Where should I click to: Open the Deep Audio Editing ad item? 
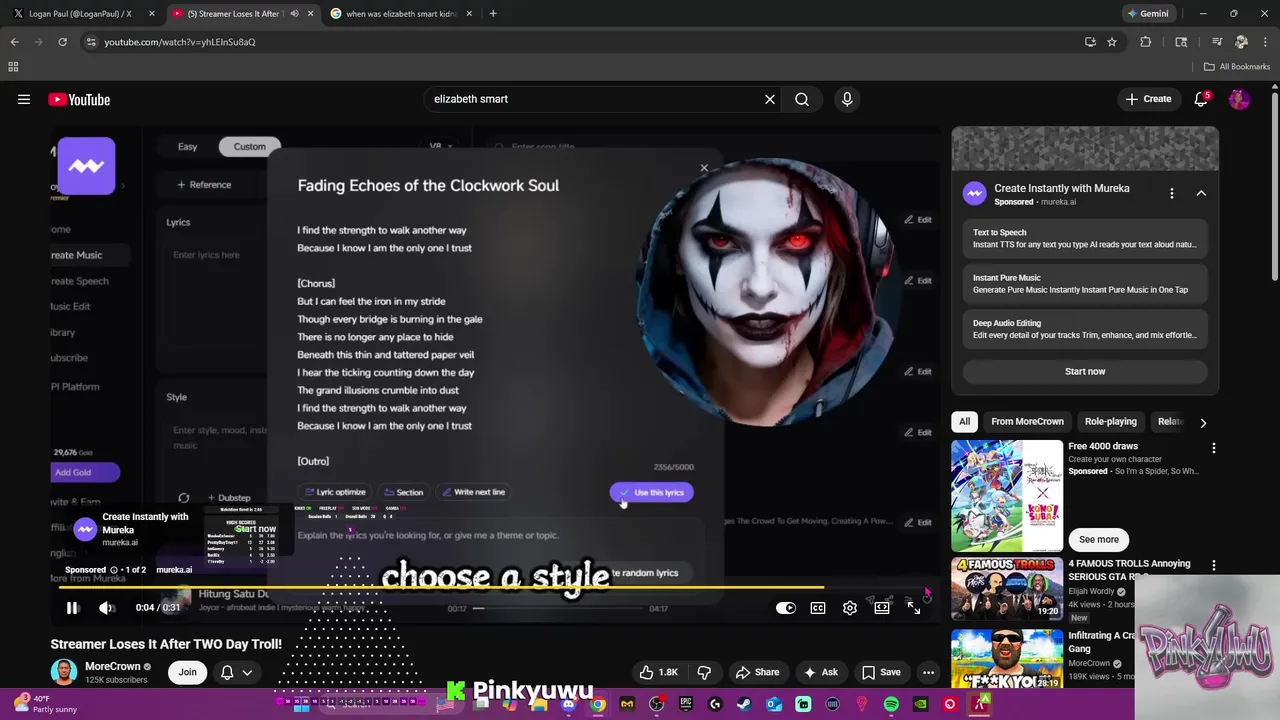[1085, 329]
